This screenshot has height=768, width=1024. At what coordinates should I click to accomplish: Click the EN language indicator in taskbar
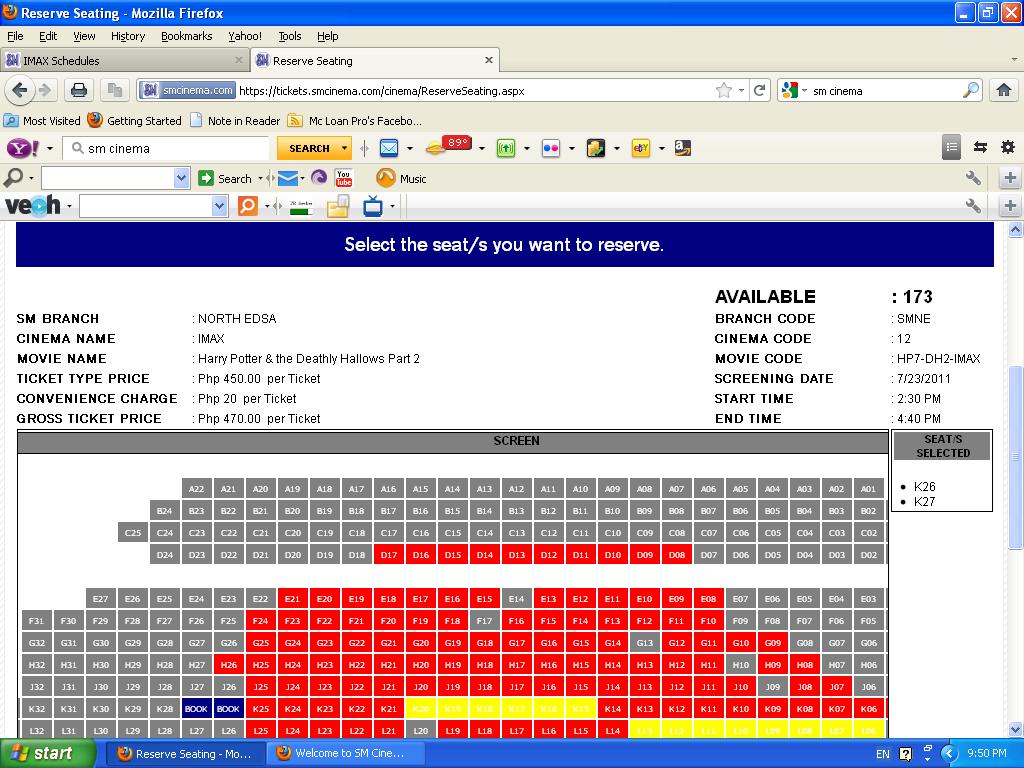tap(882, 754)
